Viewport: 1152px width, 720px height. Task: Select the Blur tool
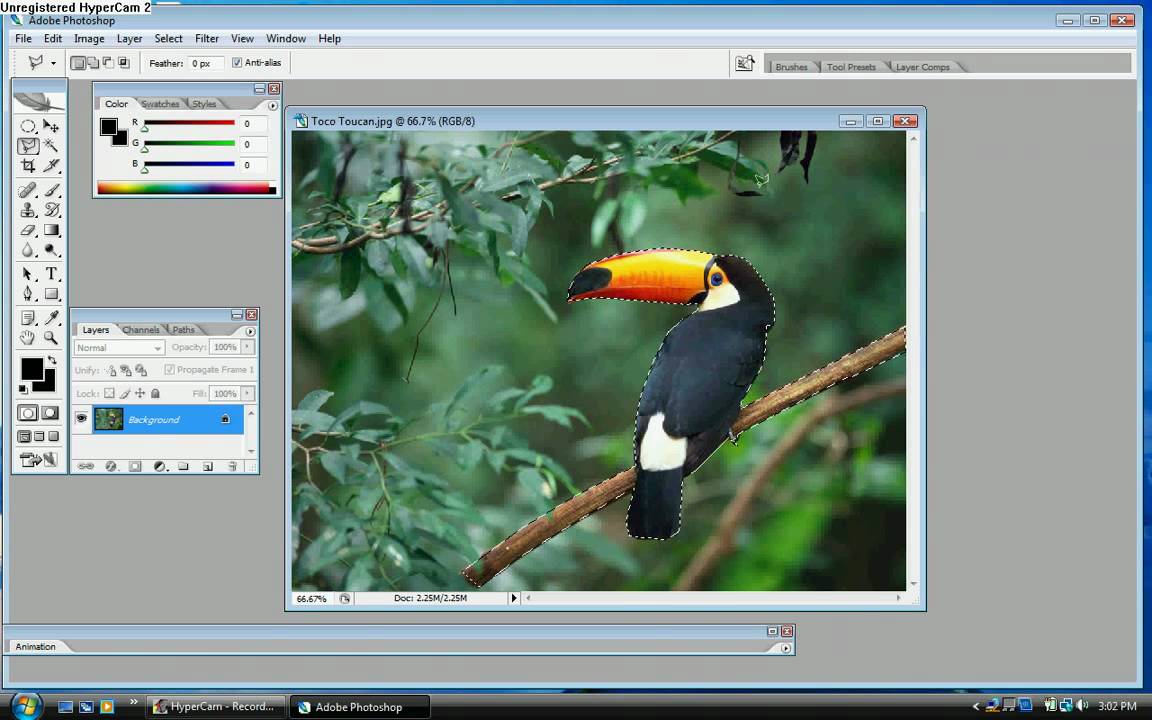(27, 250)
